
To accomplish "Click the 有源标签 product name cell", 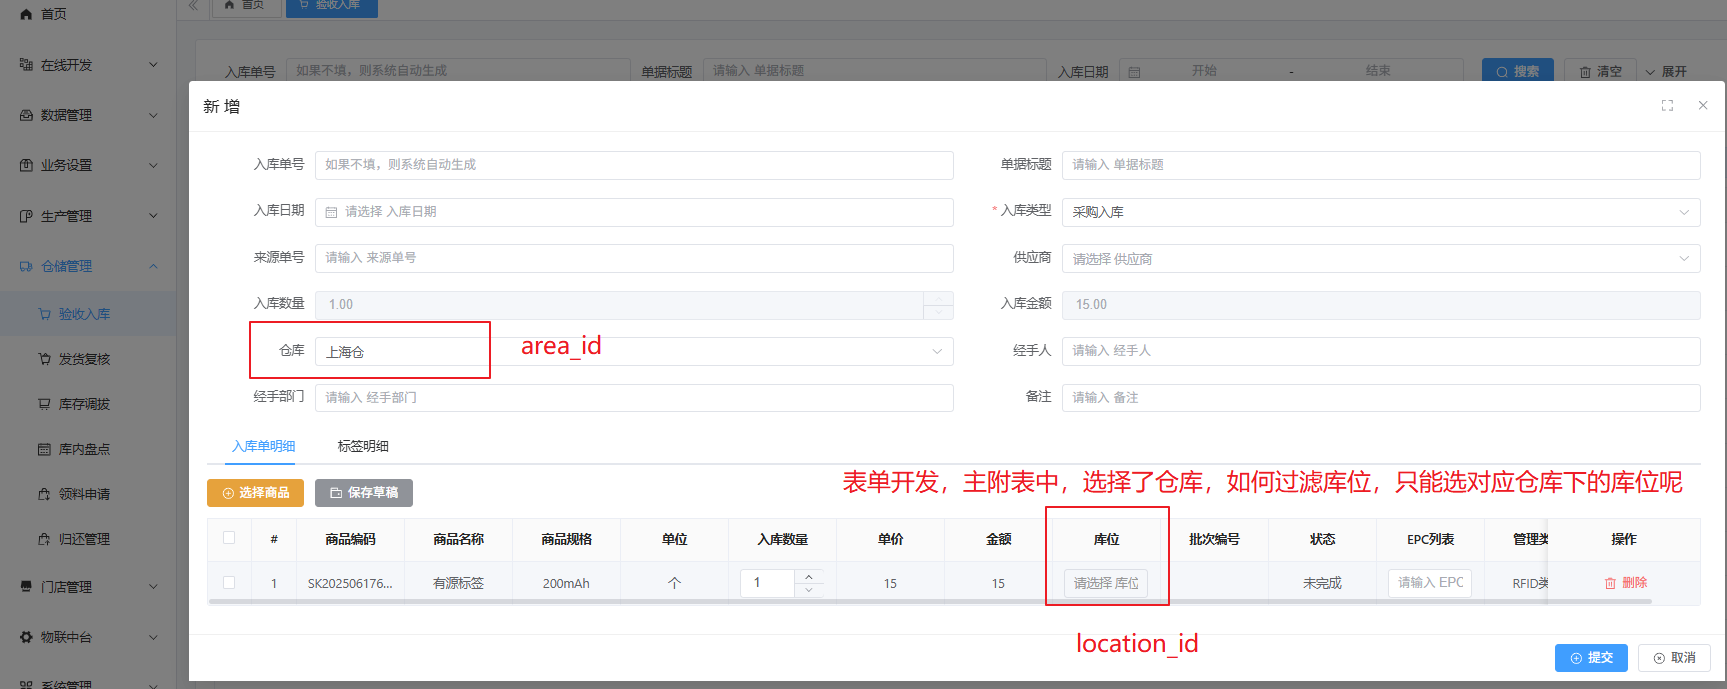I will point(458,583).
